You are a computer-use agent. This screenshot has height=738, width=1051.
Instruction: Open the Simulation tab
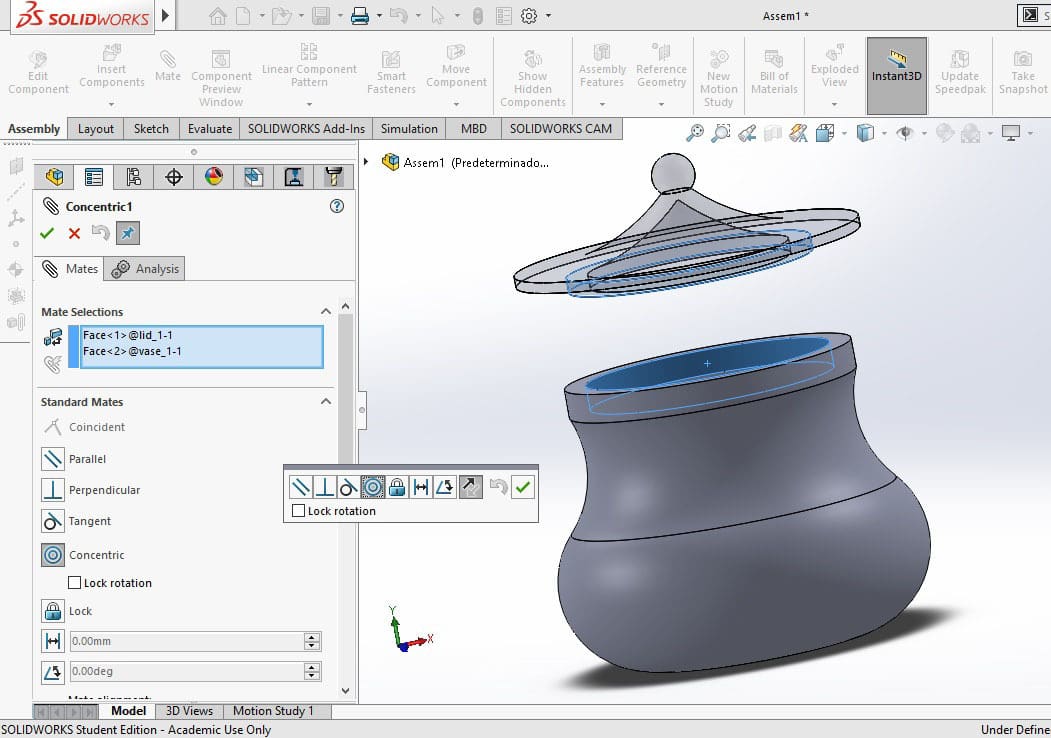409,129
